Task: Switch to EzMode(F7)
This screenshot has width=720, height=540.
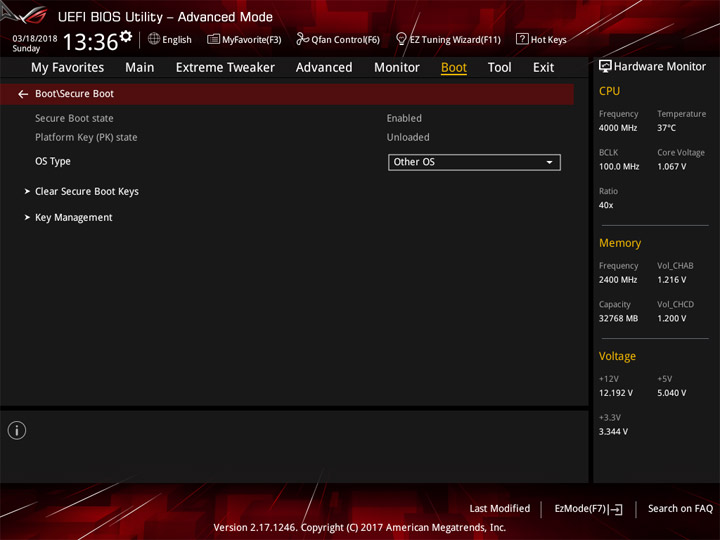Action: [x=588, y=509]
